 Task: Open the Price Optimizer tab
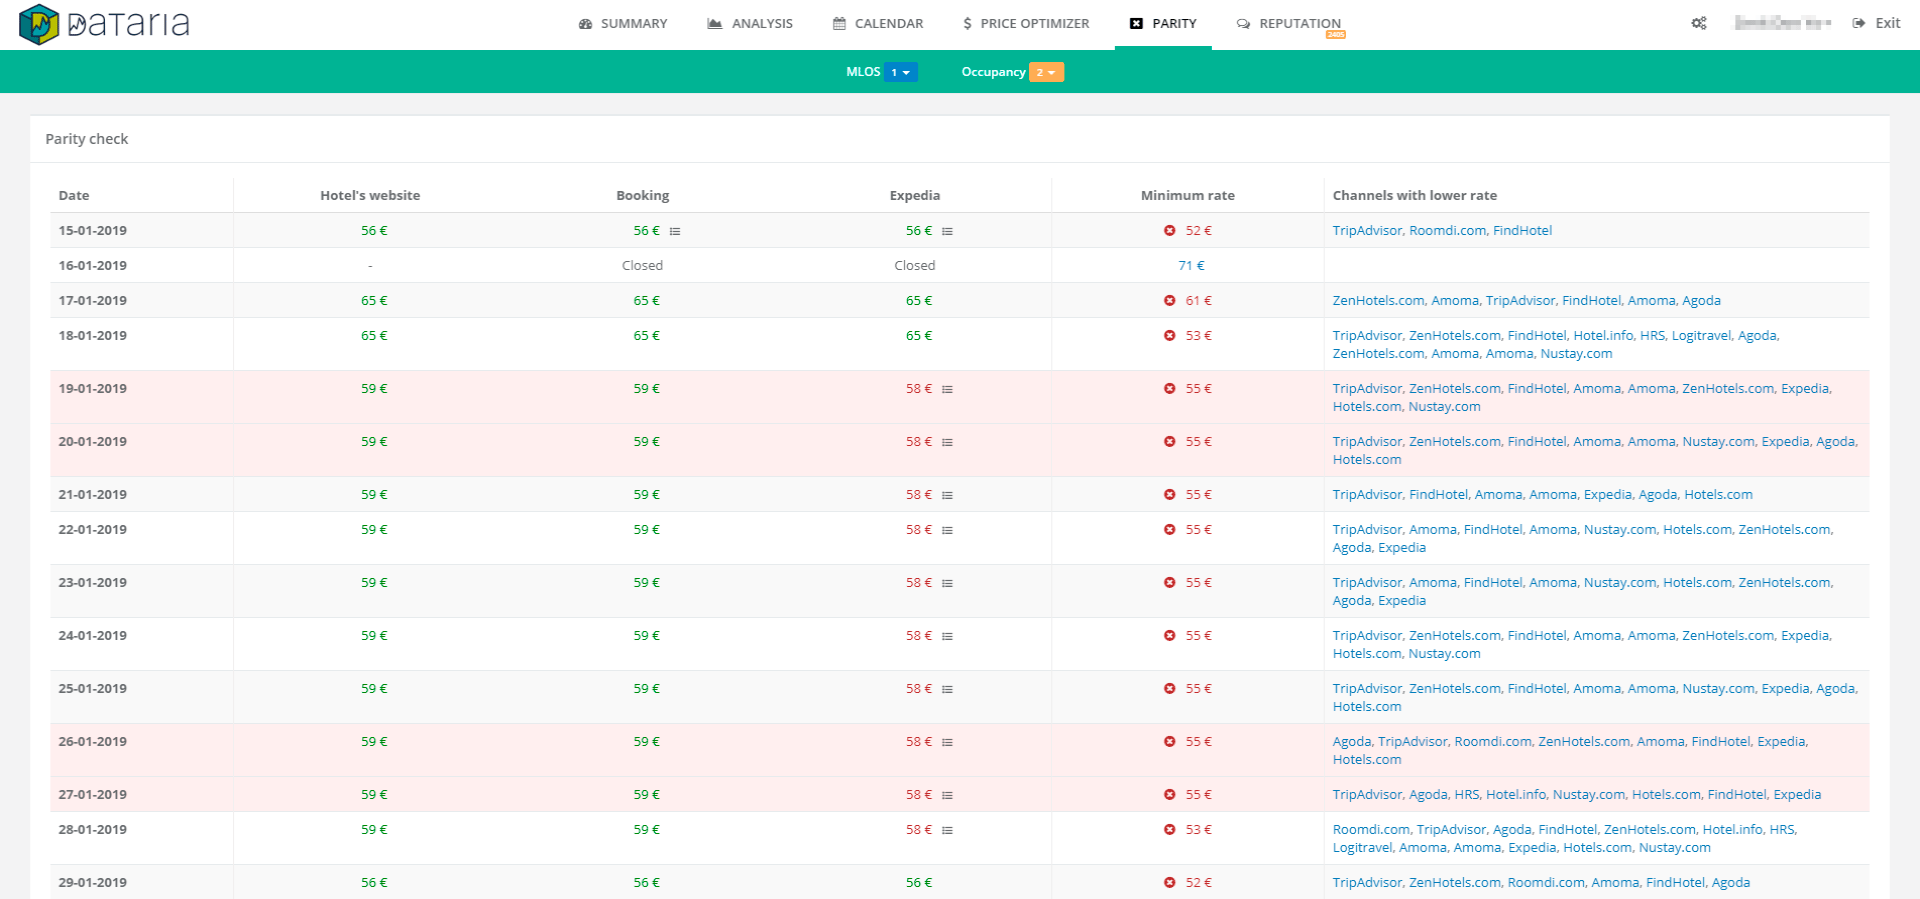pyautogui.click(x=1026, y=23)
